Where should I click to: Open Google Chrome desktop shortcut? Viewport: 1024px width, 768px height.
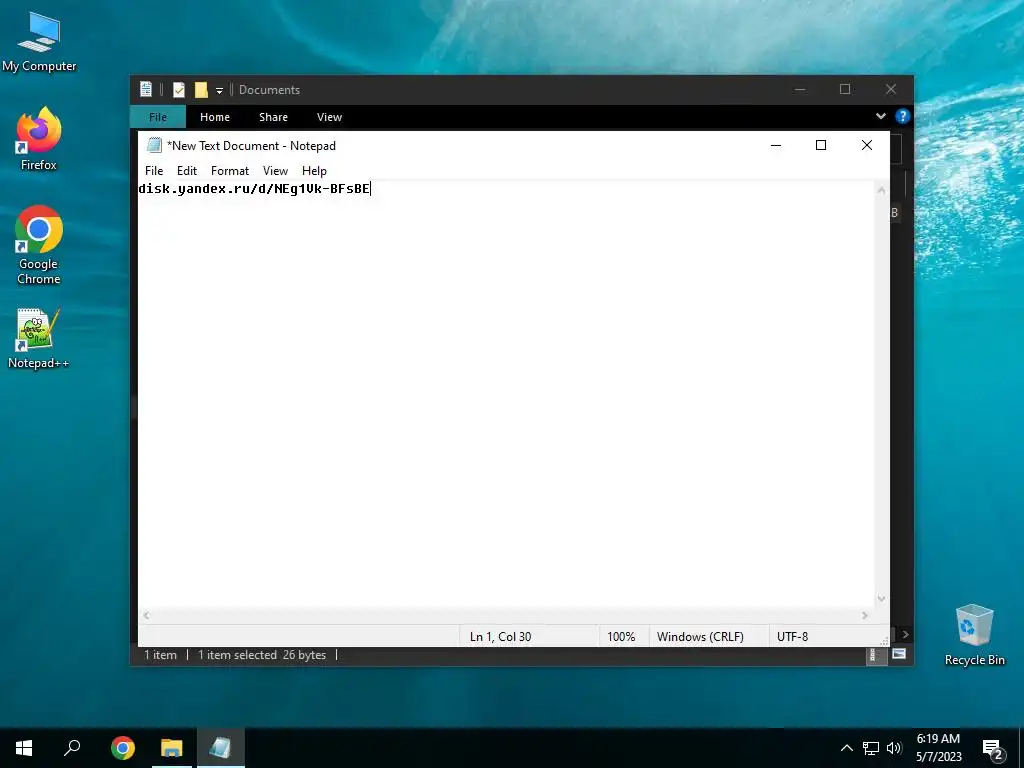pos(39,245)
